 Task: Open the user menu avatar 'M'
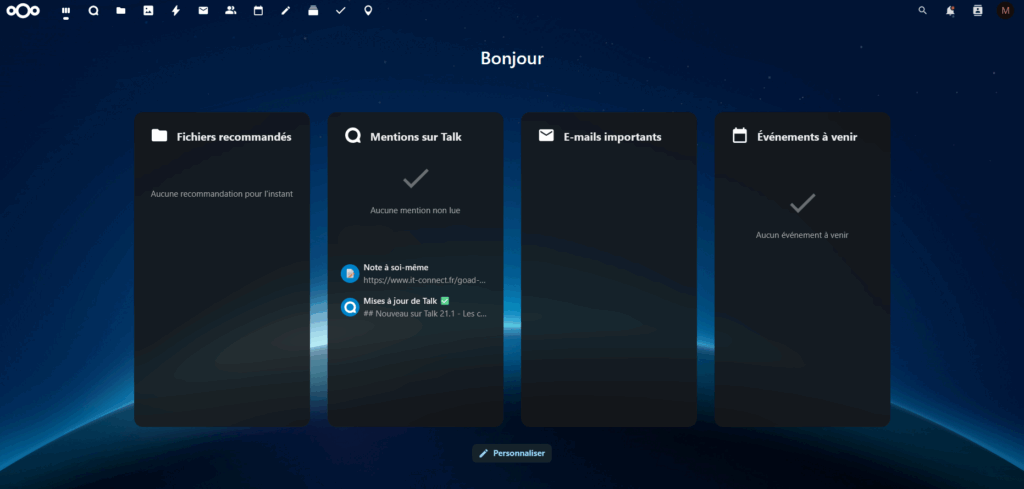(x=1005, y=11)
